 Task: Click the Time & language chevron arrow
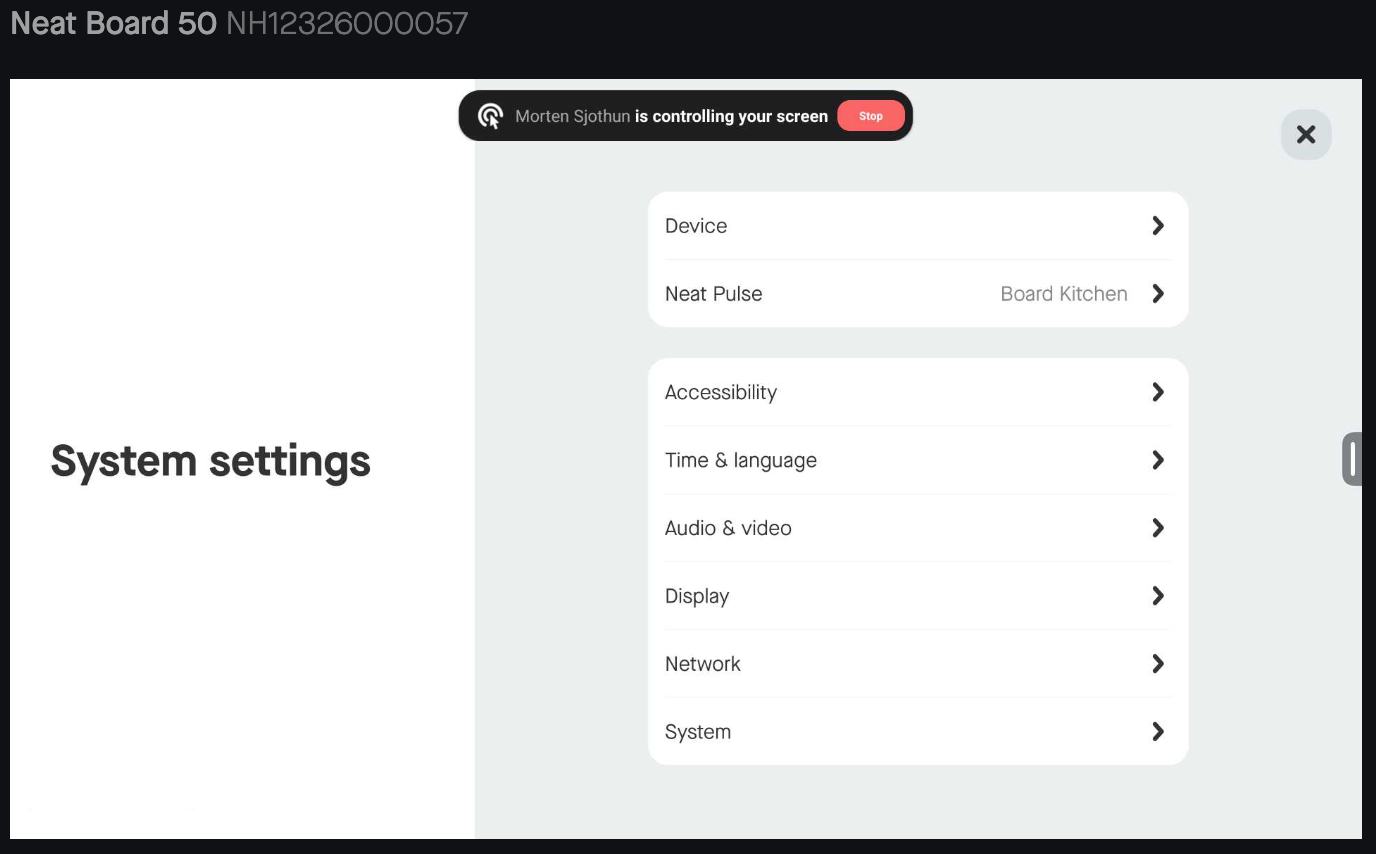coord(1158,460)
